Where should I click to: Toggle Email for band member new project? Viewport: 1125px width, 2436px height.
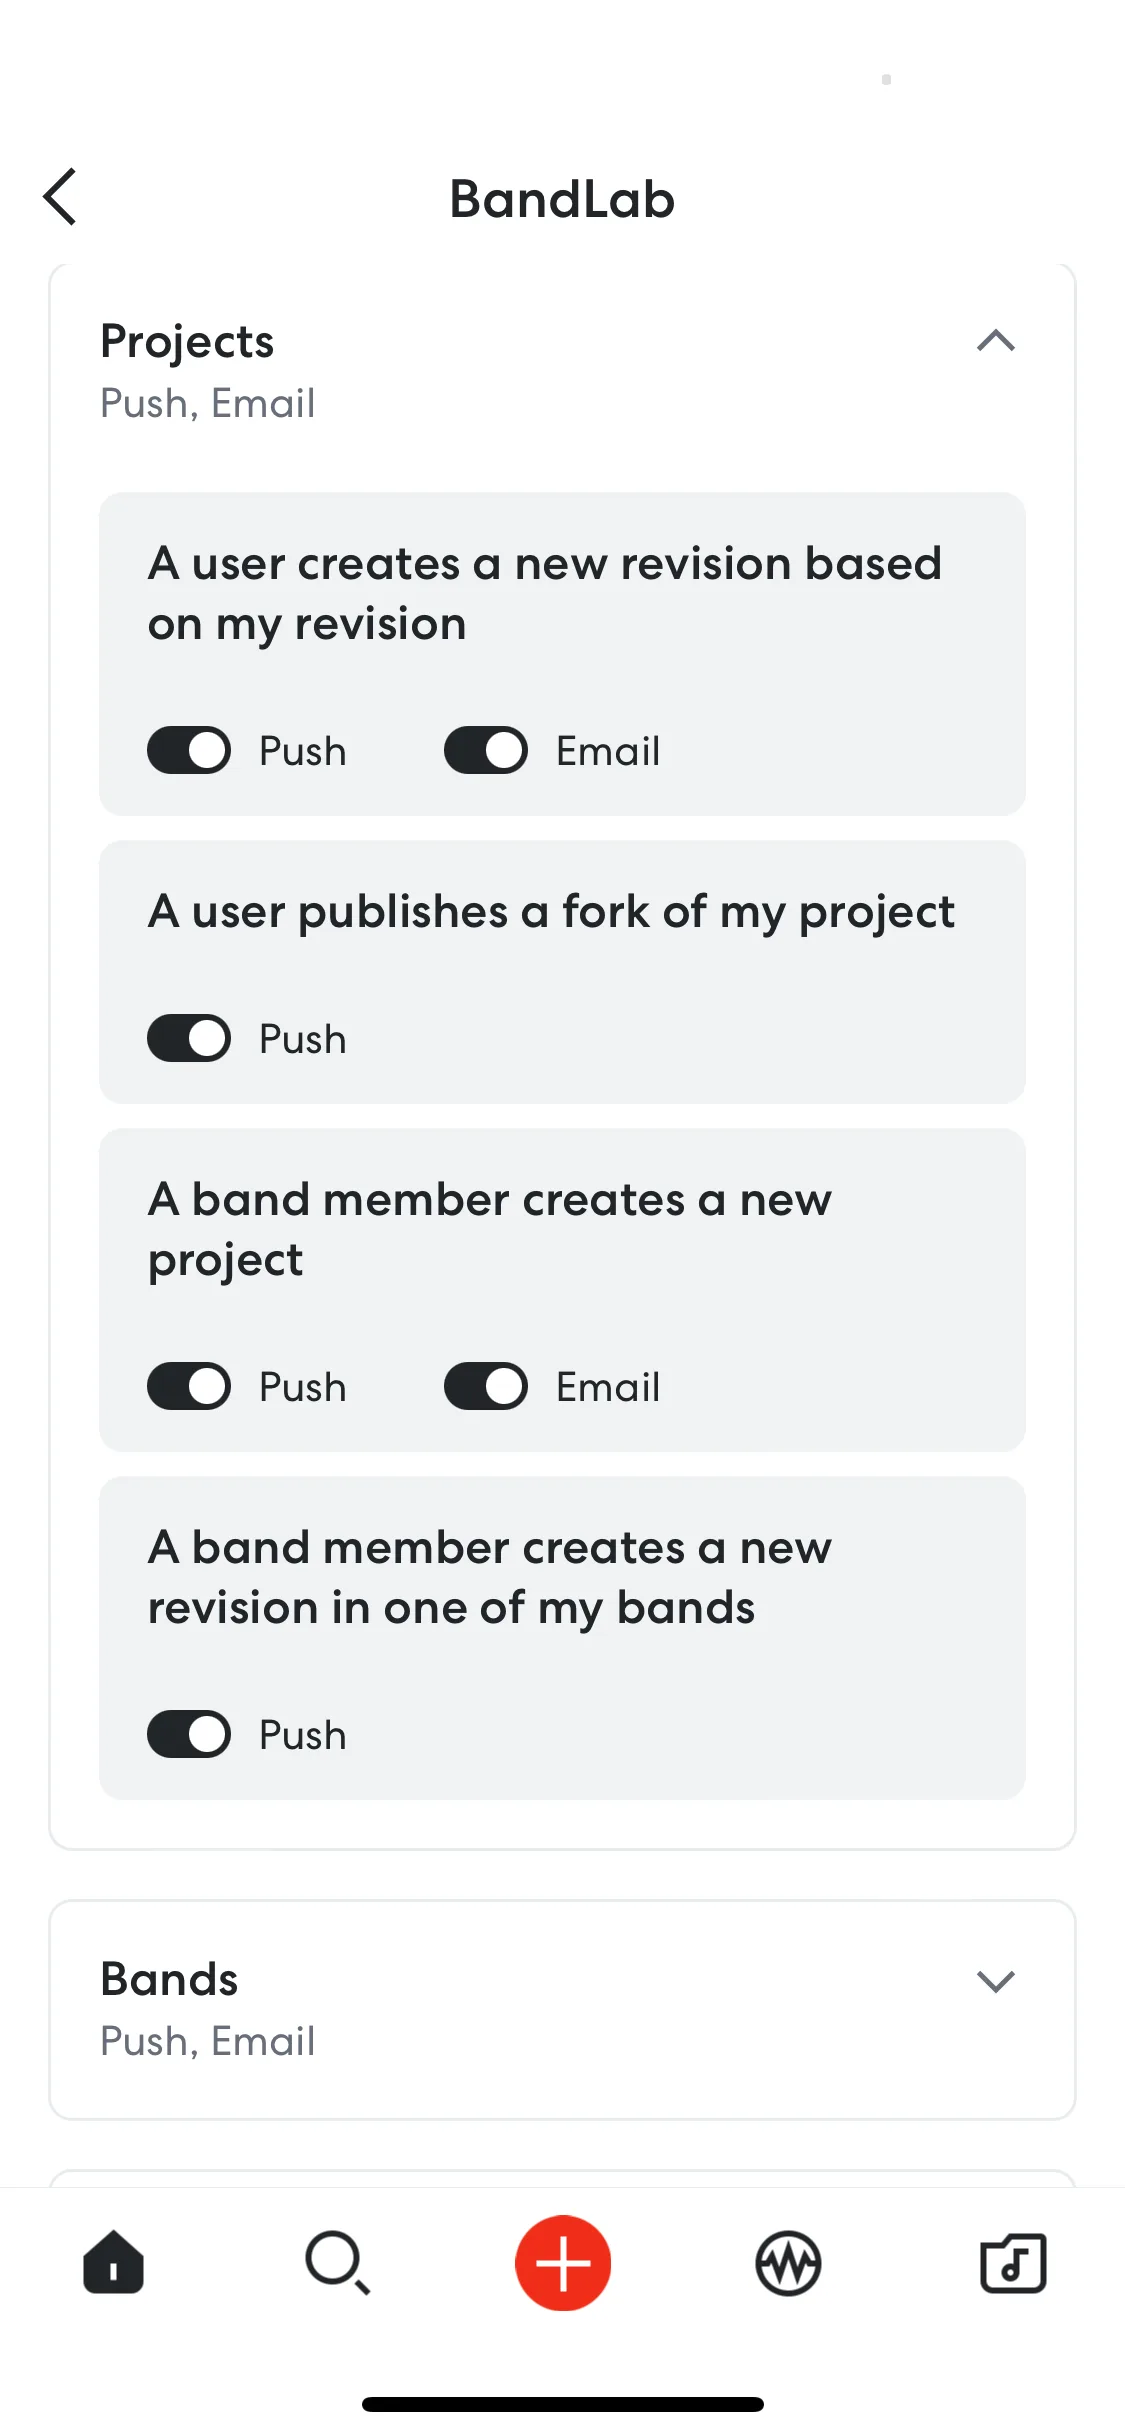point(486,1386)
